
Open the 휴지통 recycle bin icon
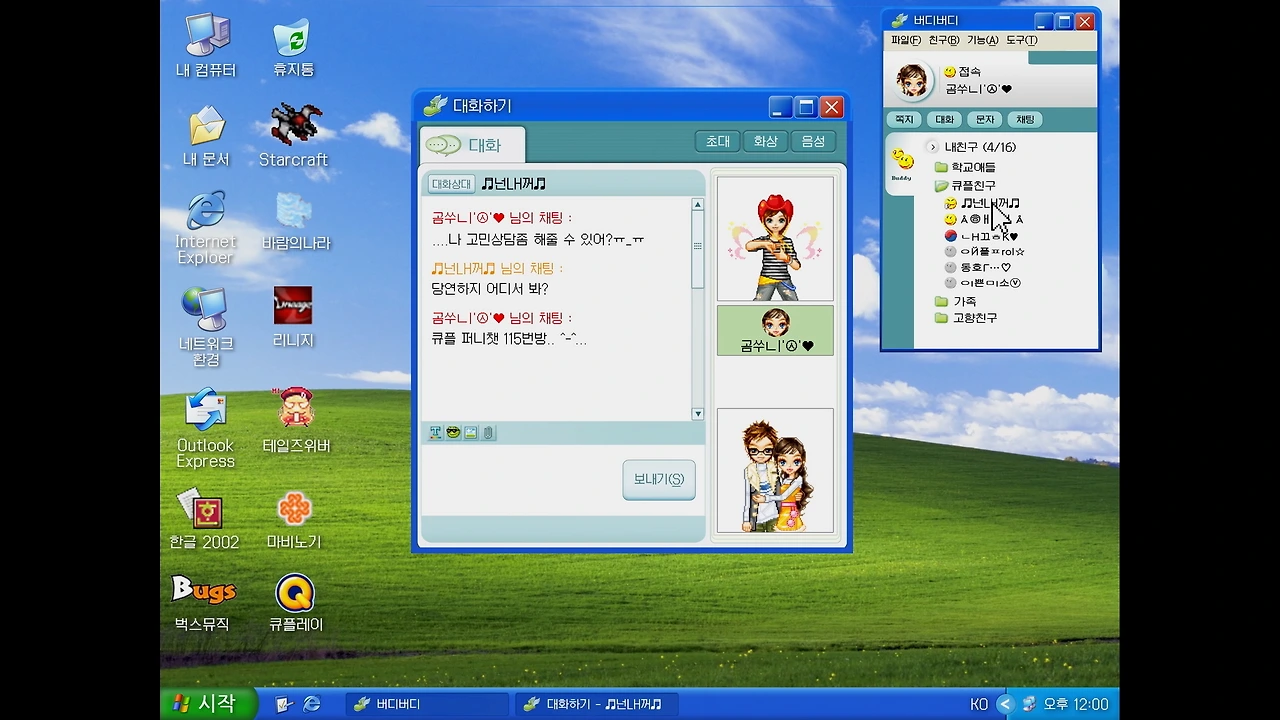pyautogui.click(x=293, y=46)
